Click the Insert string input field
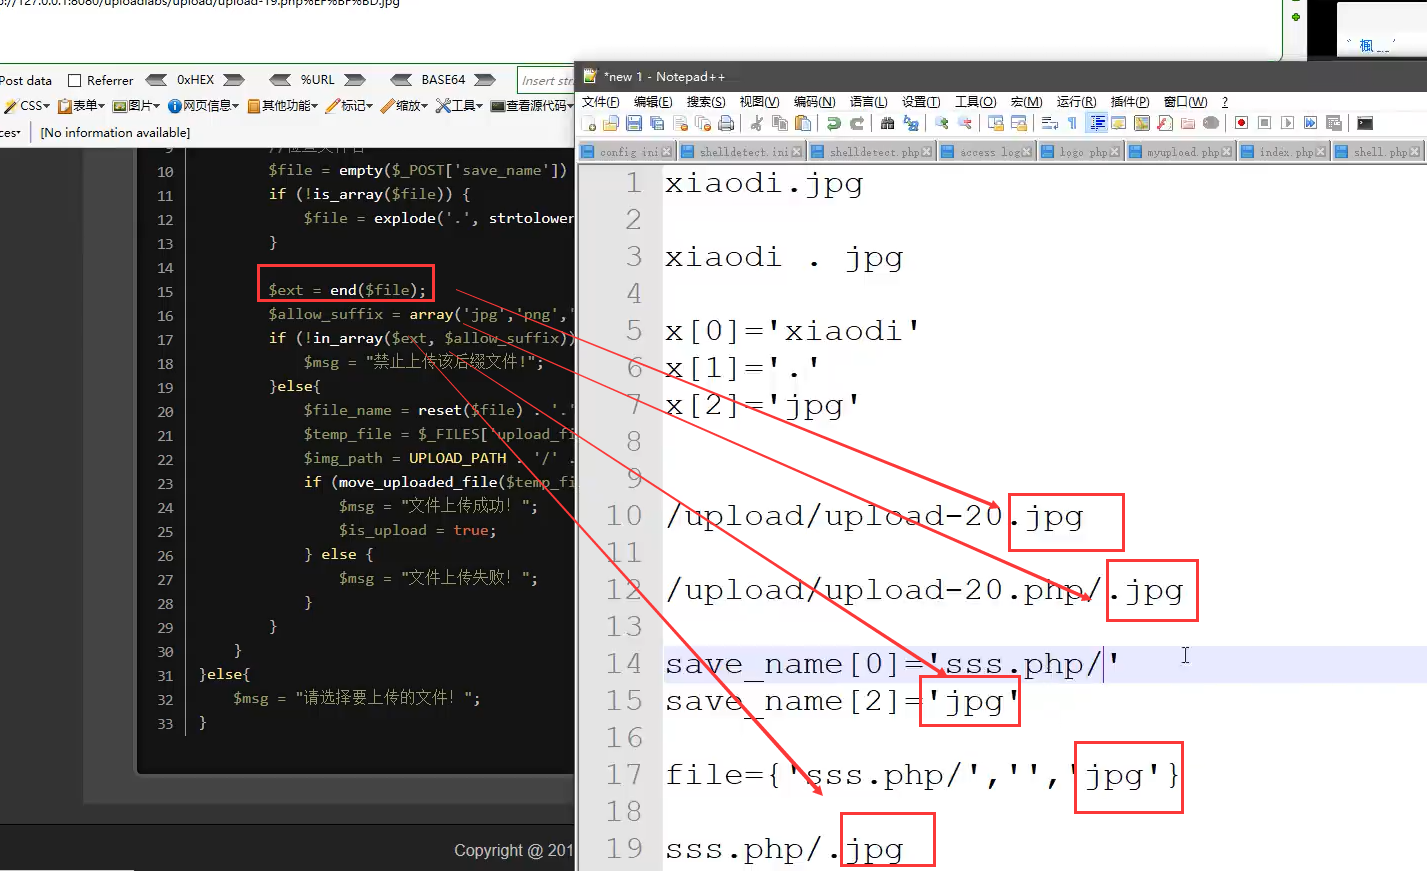Screen dimensions: 1427x871 pyautogui.click(x=546, y=80)
